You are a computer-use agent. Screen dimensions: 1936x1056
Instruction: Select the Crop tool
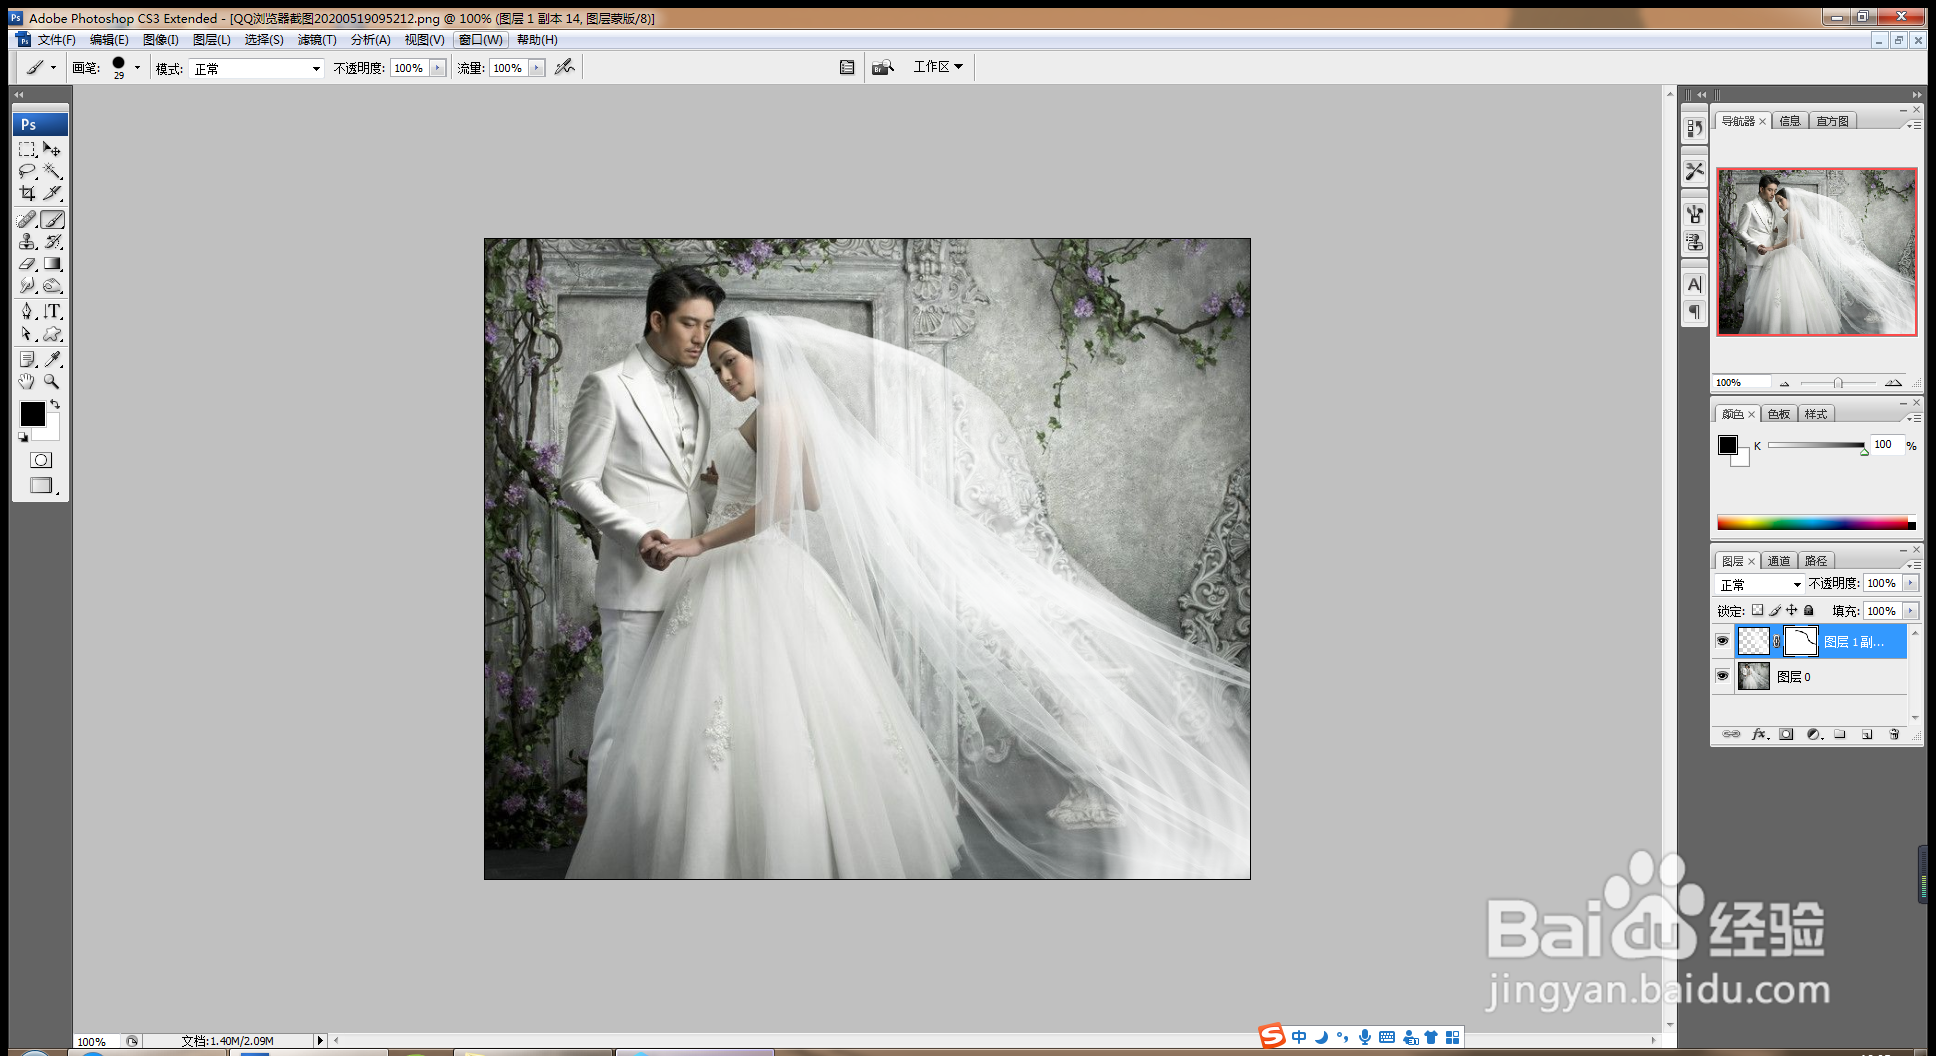(x=27, y=193)
